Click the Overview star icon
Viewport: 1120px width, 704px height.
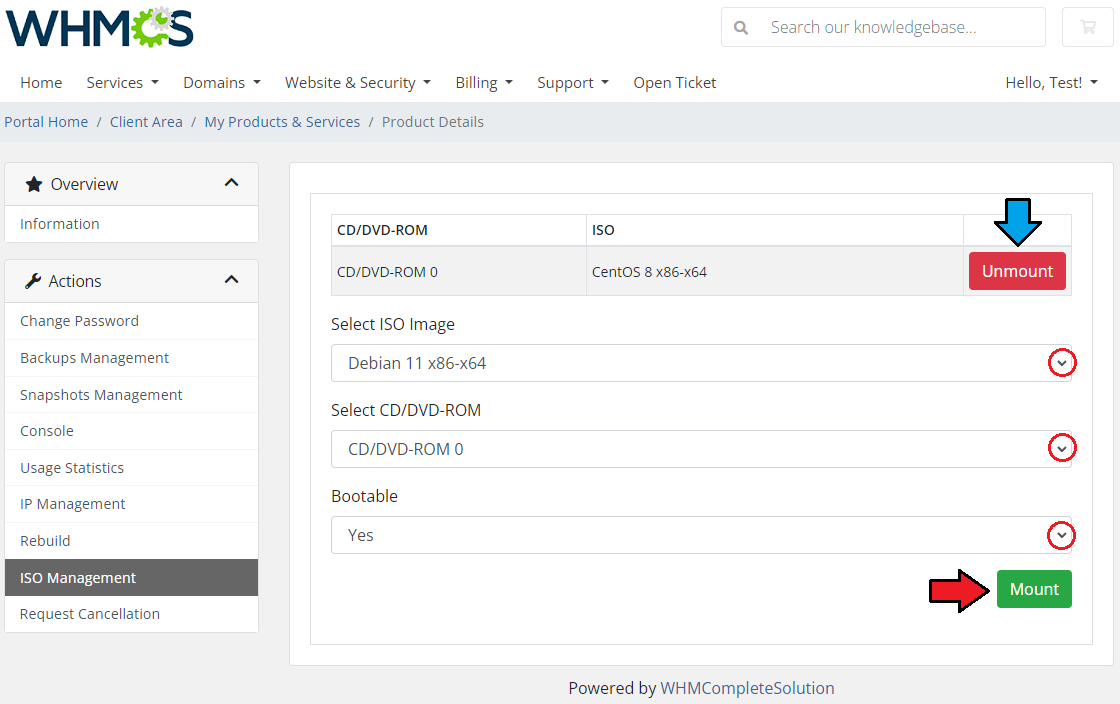click(34, 184)
